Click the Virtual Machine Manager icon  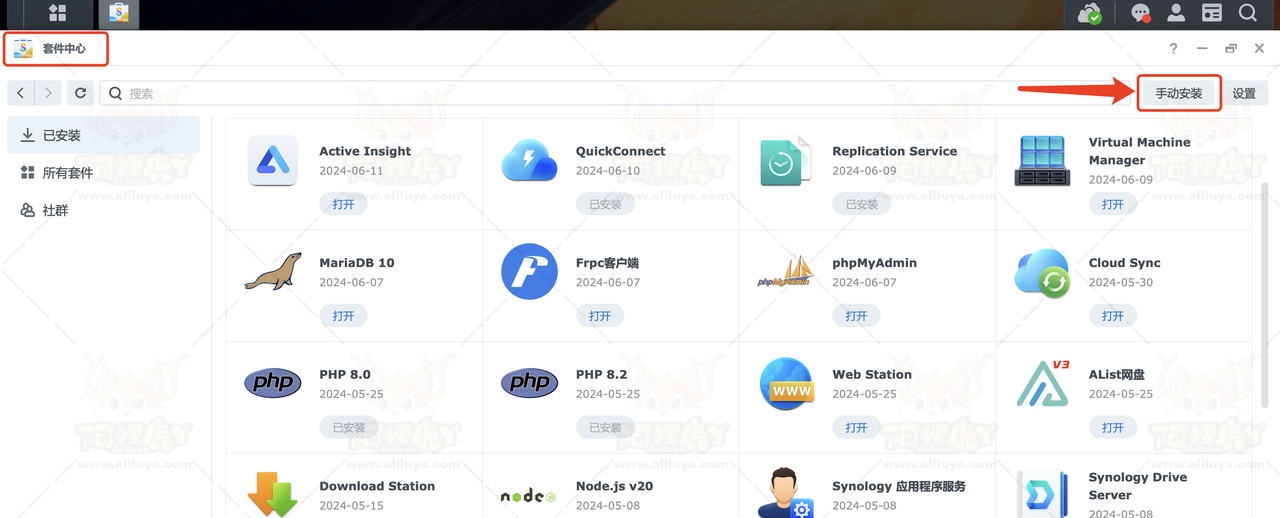(1042, 161)
